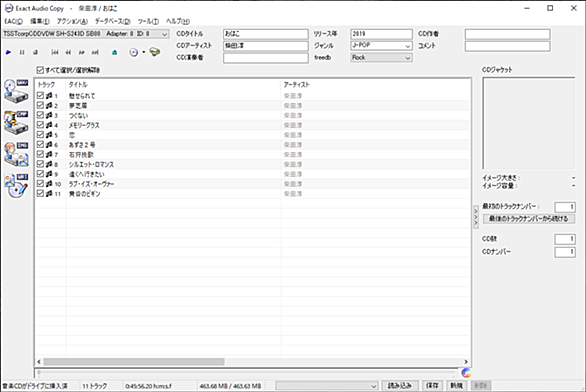Click the Exact Audio Copy title bar icon

tap(8, 8)
